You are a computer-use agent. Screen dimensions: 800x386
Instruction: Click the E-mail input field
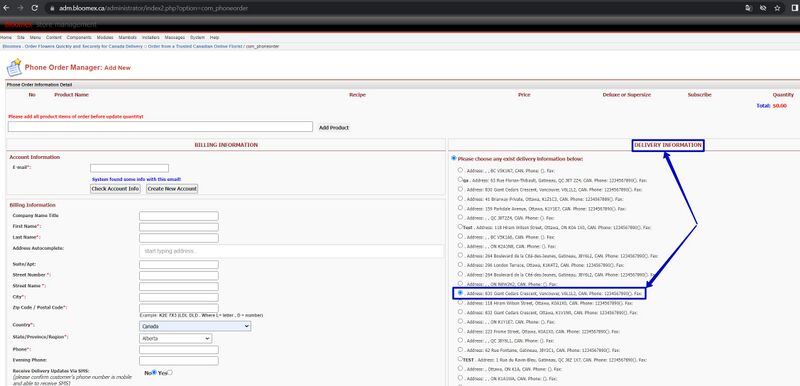[129, 168]
